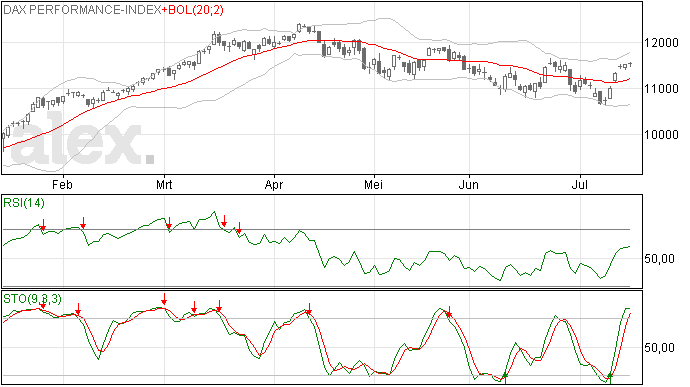This screenshot has width=690, height=387.
Task: Click the stochastic panel 50,00 axis value
Action: 659,348
